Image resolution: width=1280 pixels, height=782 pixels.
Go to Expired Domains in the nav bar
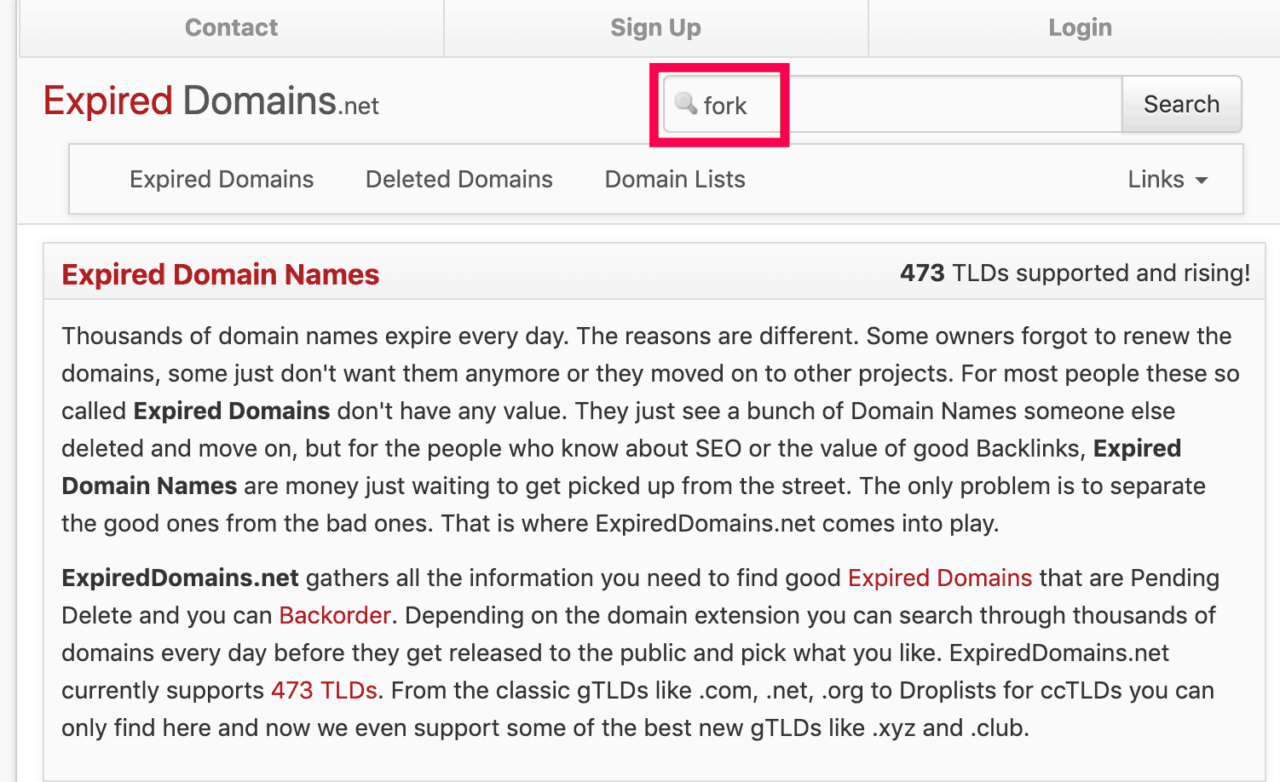tap(222, 179)
